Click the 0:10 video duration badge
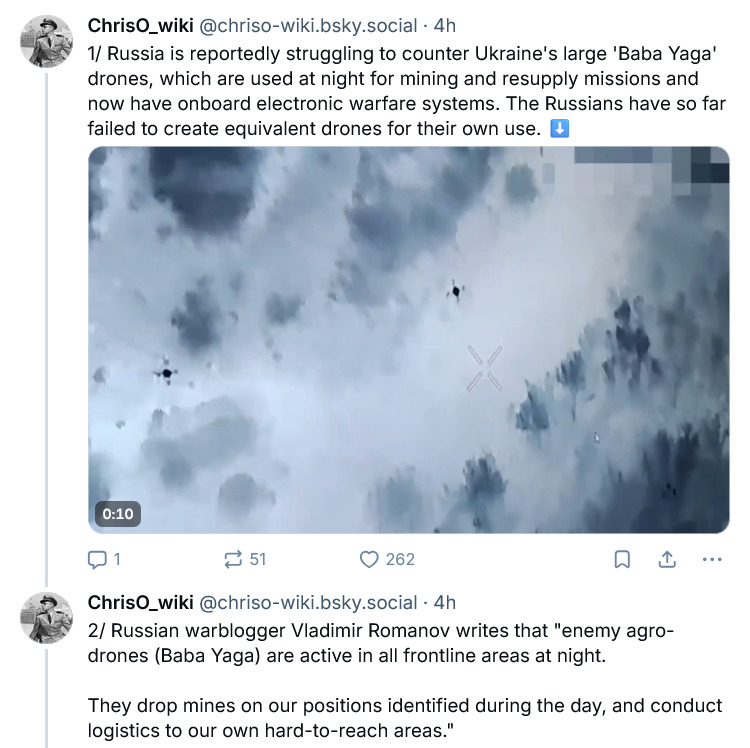 117,513
